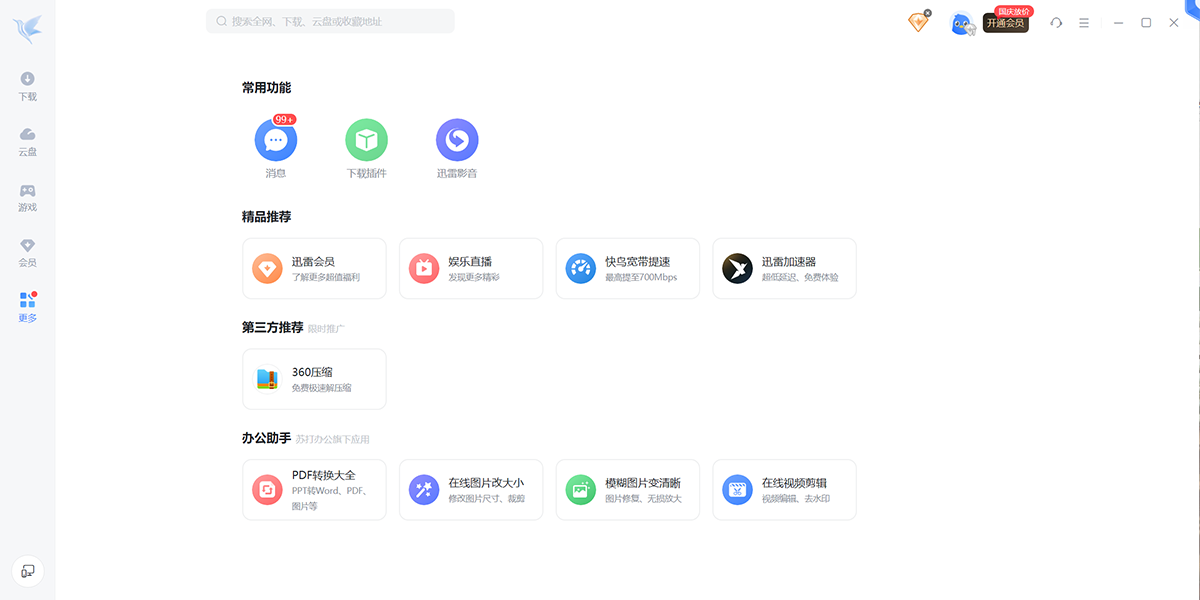This screenshot has height=600, width=1200.
Task: Click the 开通会员 button
Action: (x=1005, y=23)
